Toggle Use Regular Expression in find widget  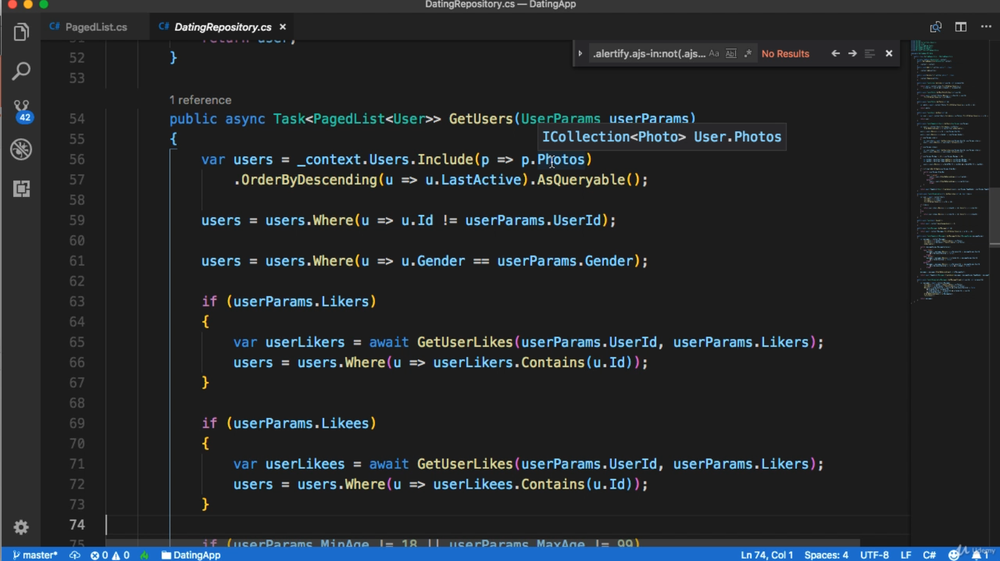(x=747, y=54)
